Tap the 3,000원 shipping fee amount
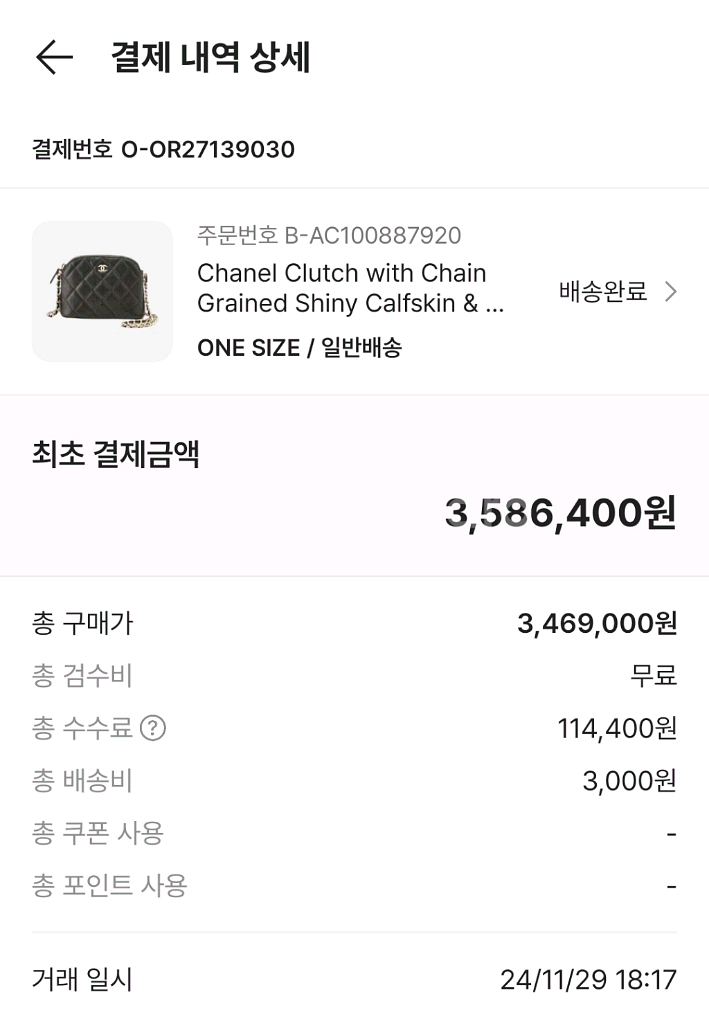 point(629,781)
